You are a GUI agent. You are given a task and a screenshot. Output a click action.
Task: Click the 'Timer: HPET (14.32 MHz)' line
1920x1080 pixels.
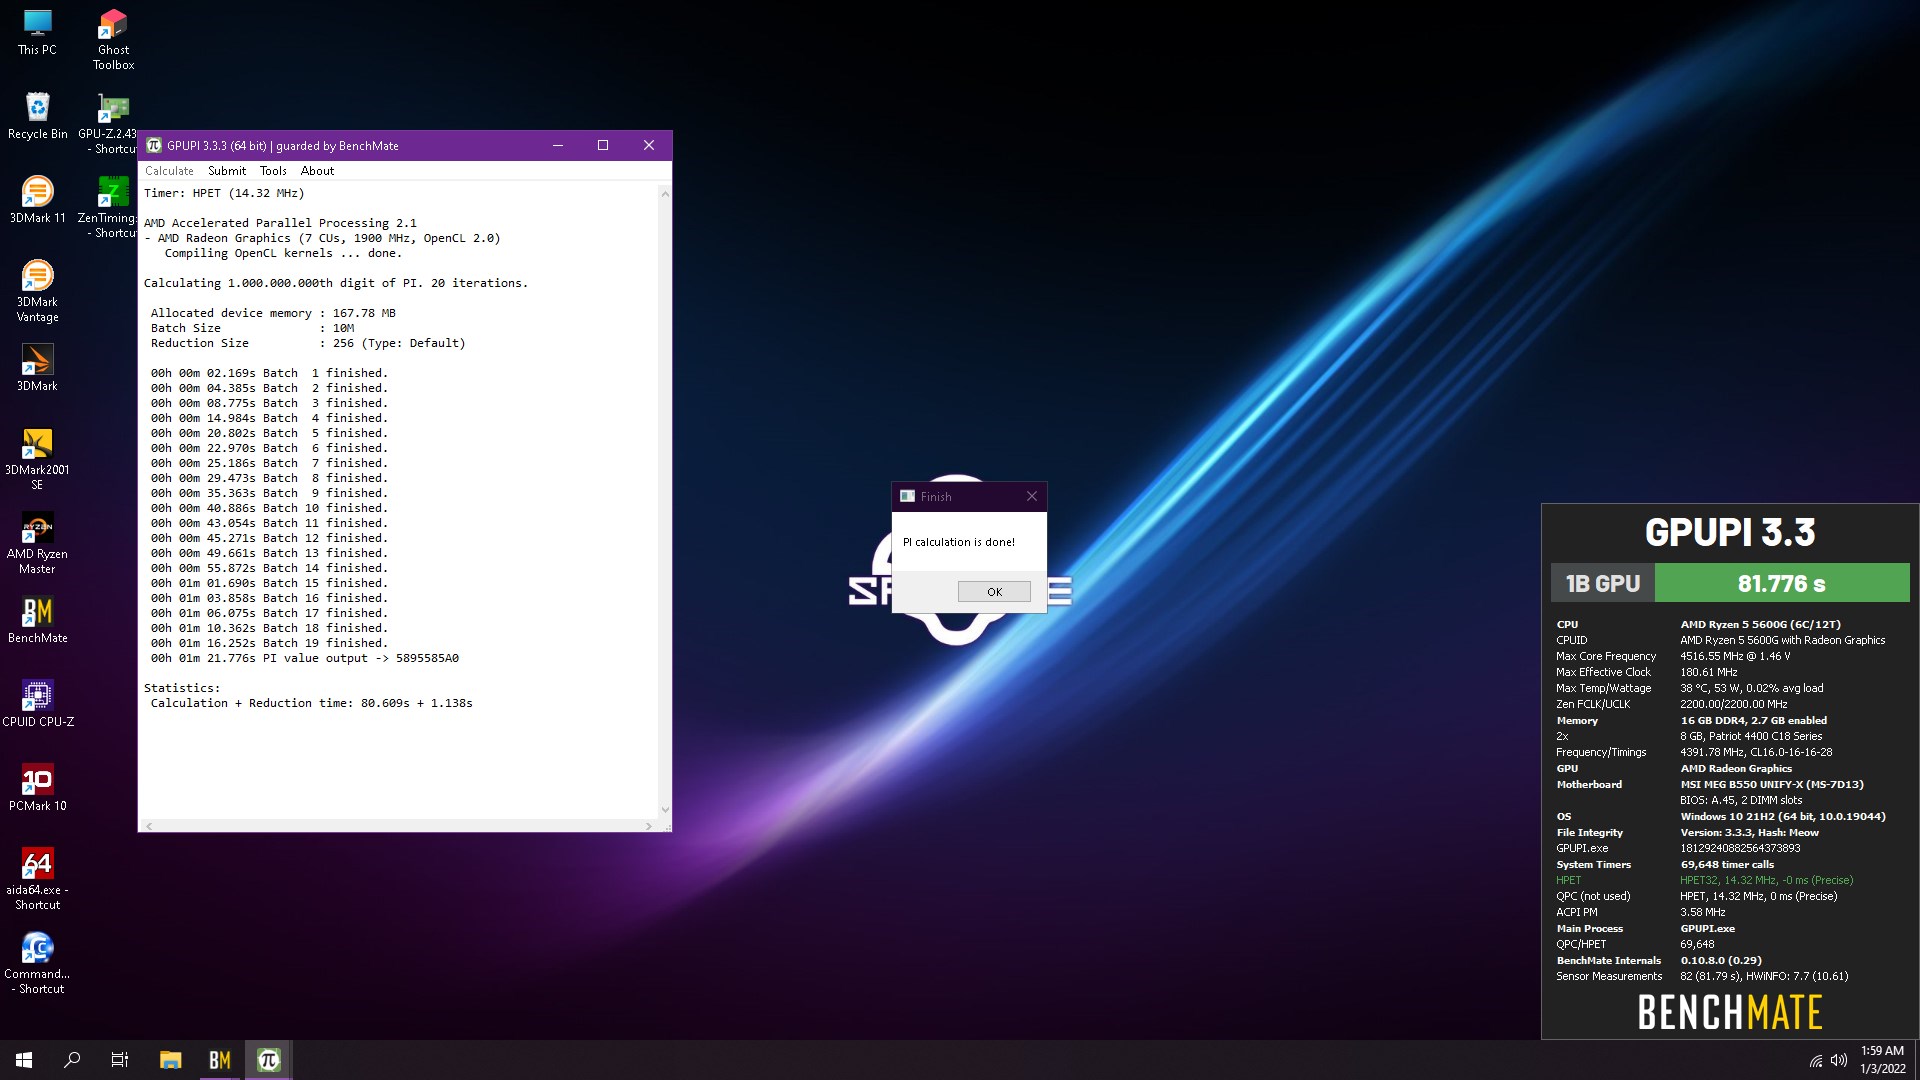[x=224, y=193]
